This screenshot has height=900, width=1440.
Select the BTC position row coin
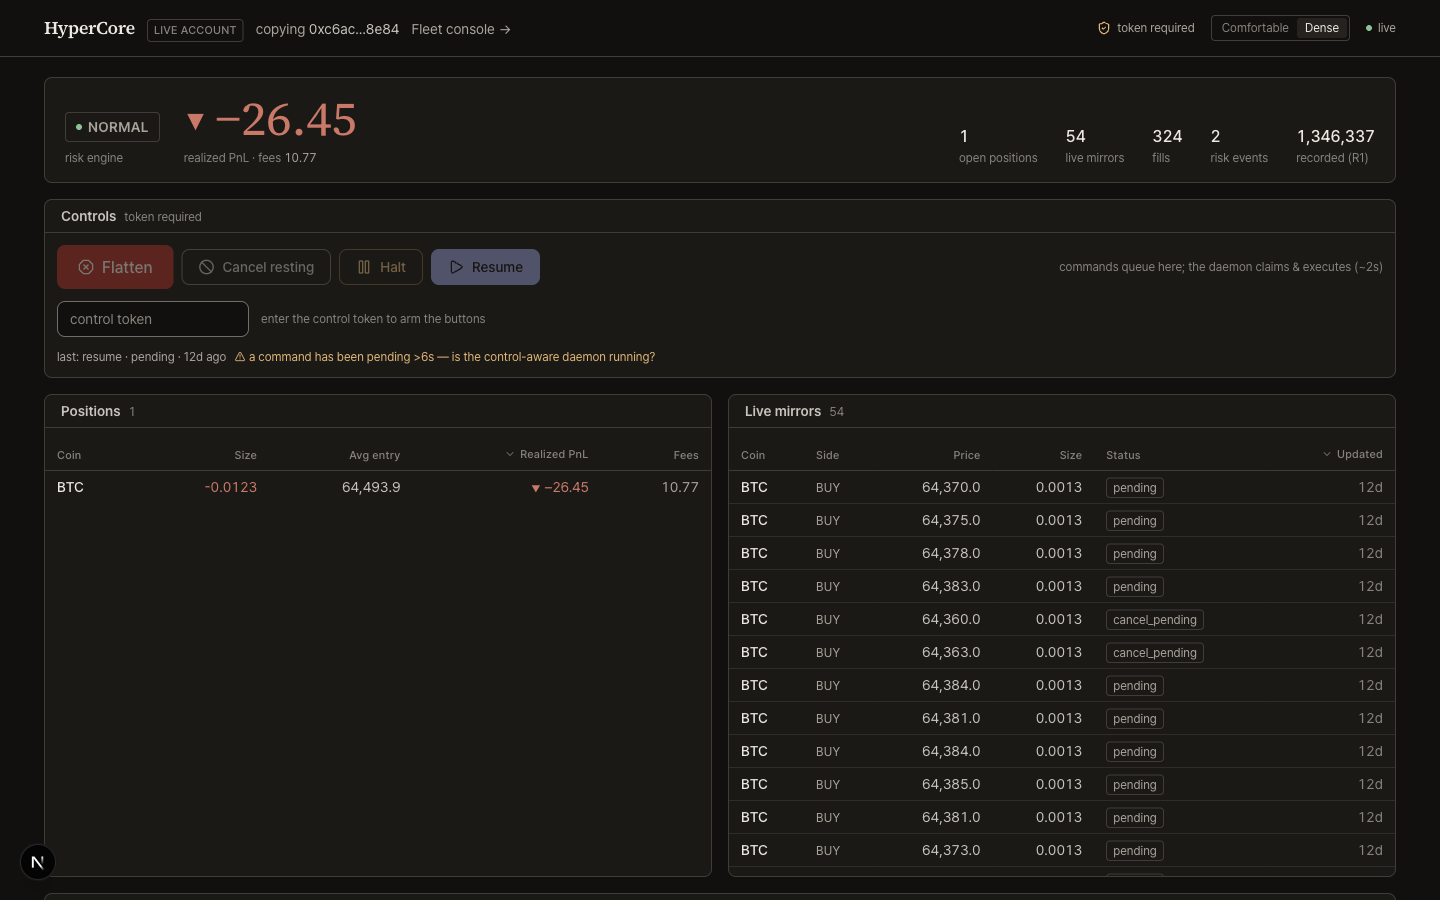click(70, 487)
